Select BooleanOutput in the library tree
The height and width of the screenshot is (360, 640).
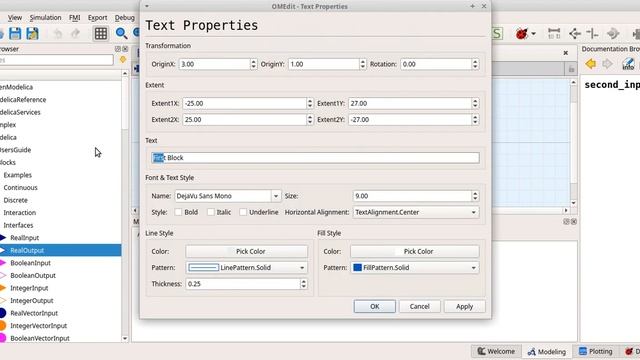[x=33, y=276]
